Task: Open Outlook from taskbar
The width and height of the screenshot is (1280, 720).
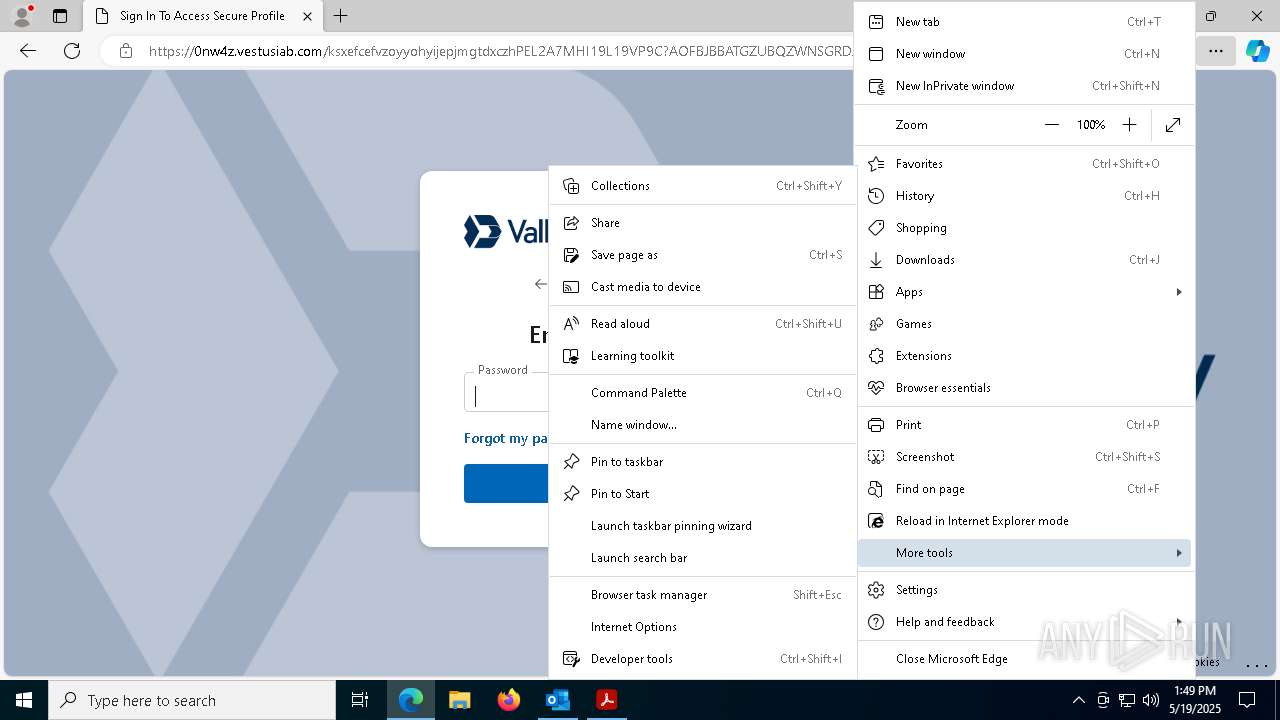Action: 557,700
